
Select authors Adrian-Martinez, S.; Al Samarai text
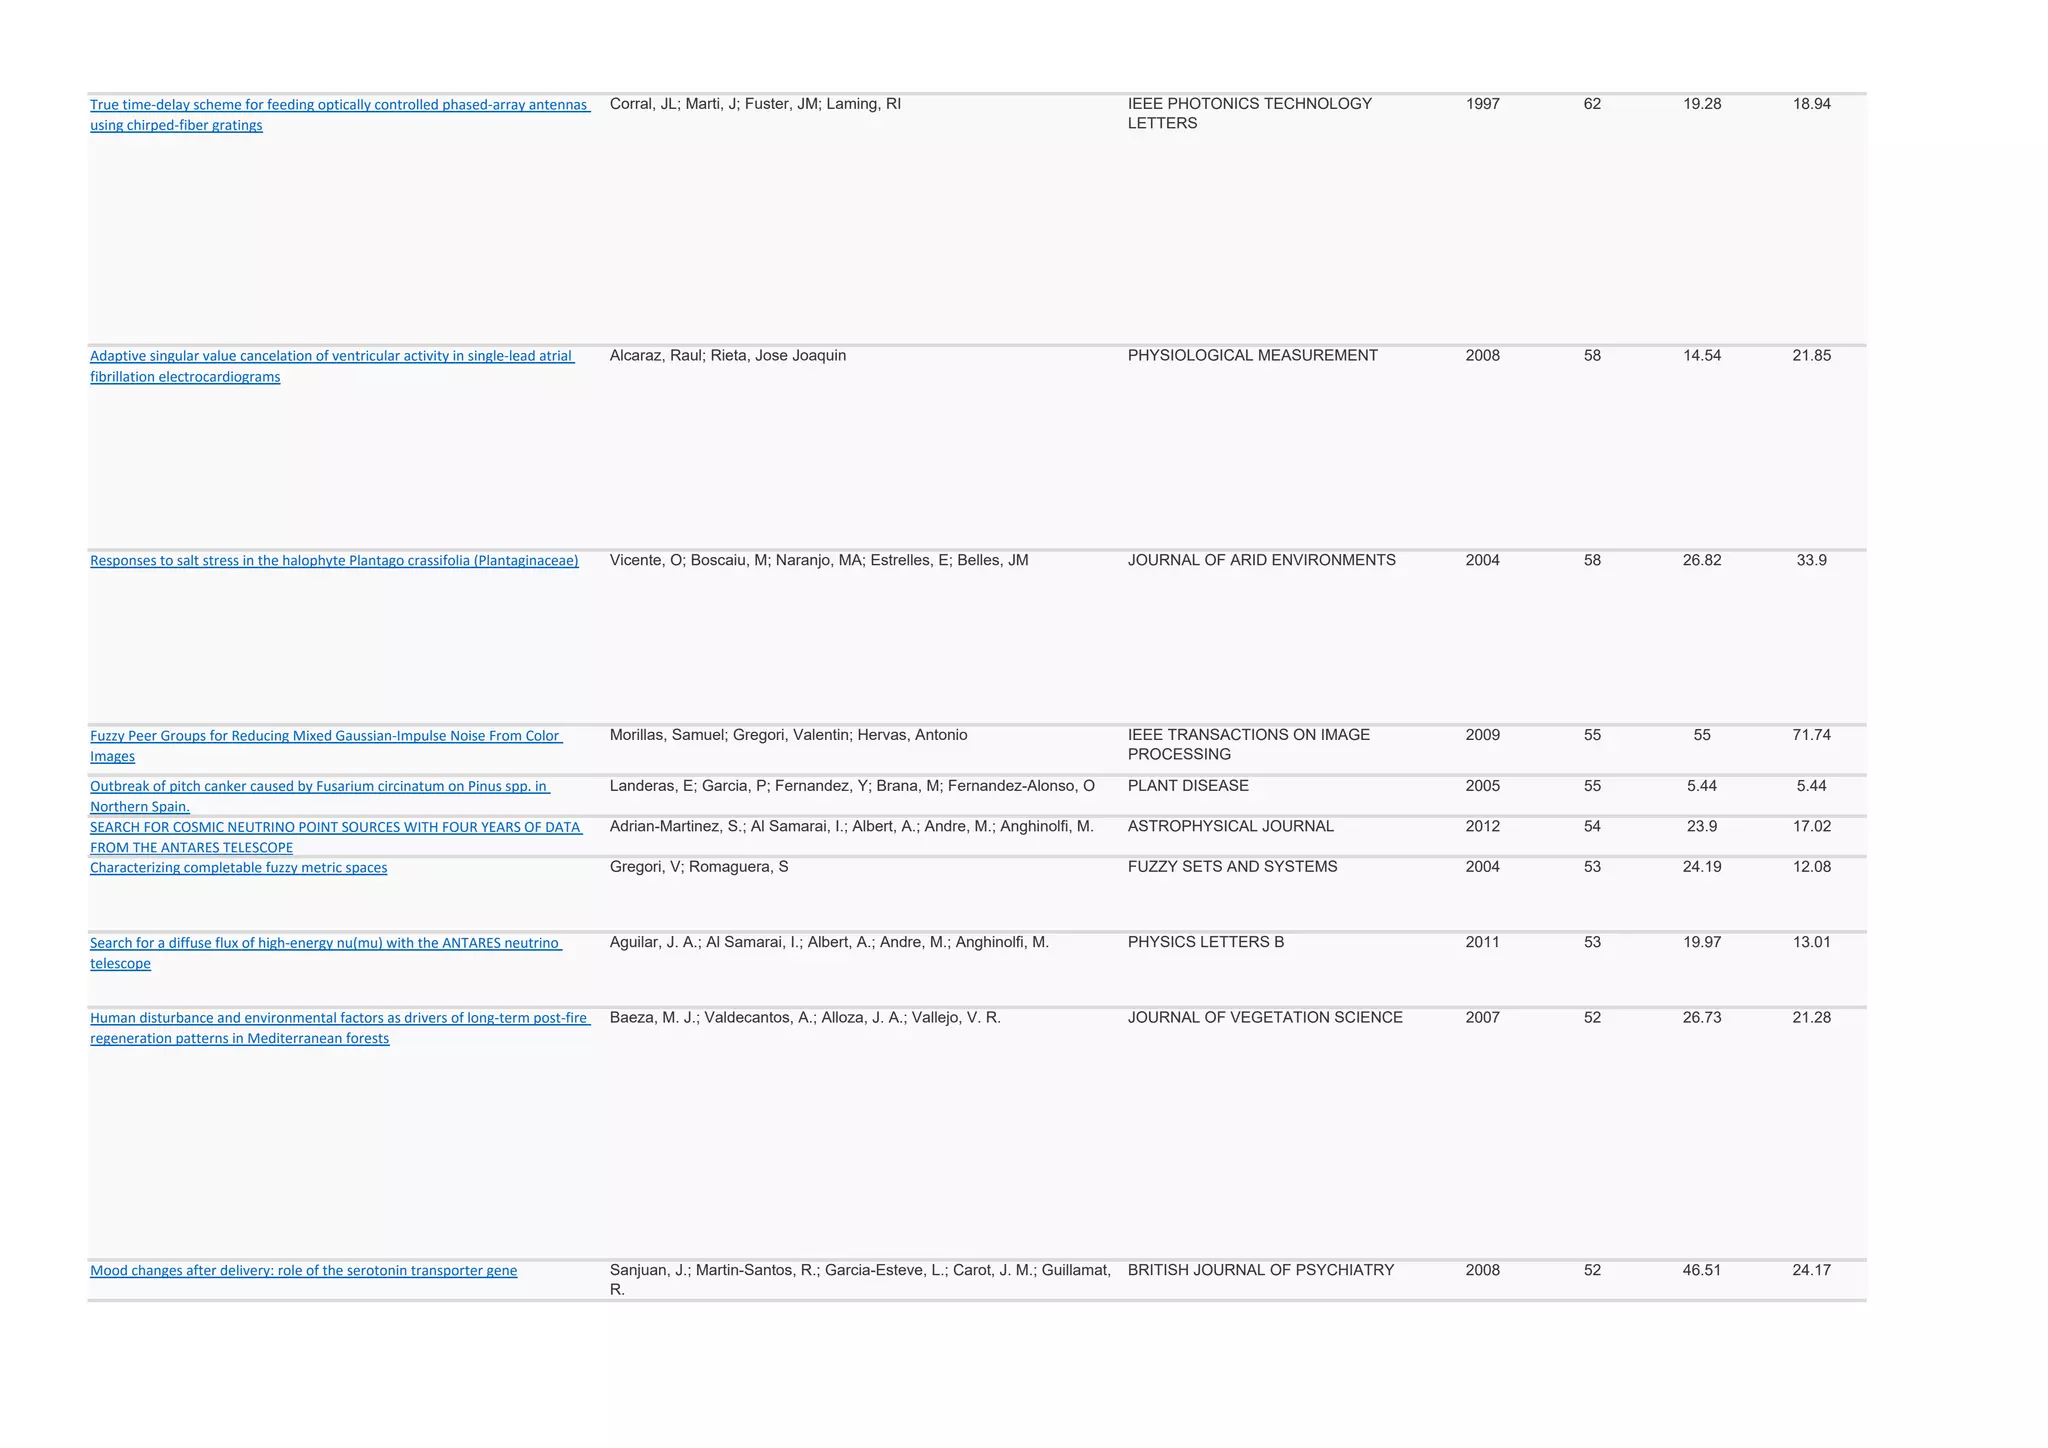point(852,827)
